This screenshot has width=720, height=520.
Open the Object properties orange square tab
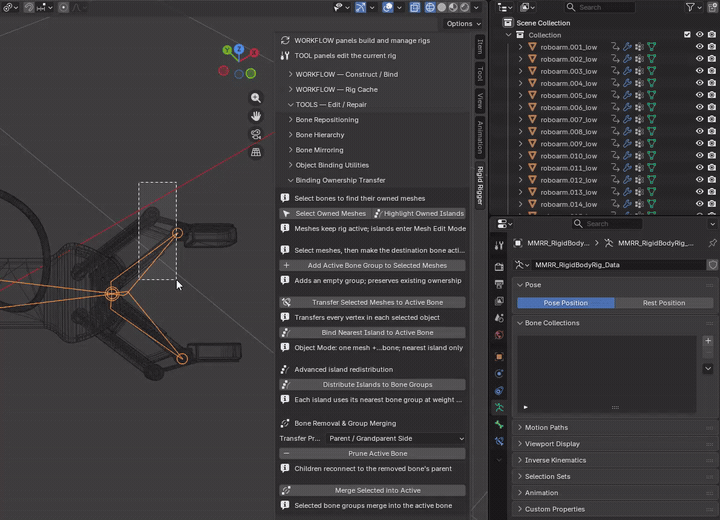tap(499, 356)
